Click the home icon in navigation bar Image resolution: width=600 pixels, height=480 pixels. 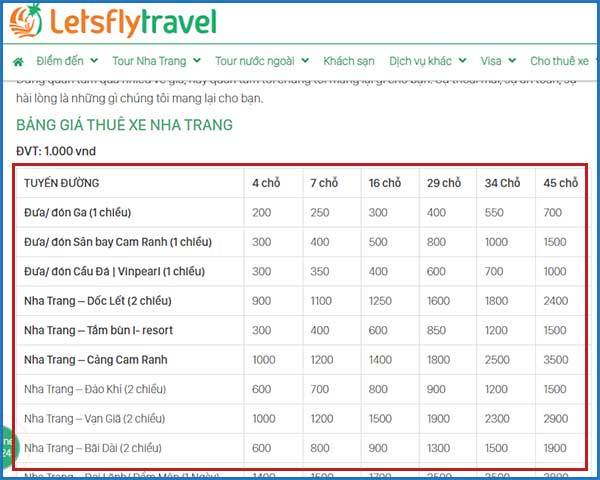pyautogui.click(x=17, y=61)
